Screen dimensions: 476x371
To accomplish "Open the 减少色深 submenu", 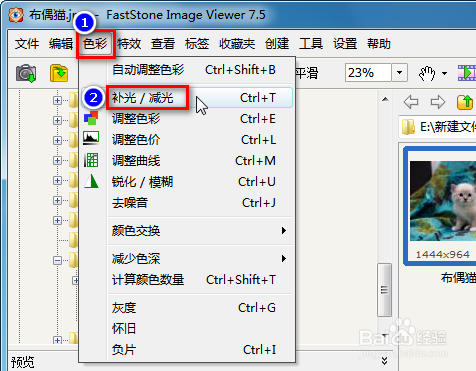I will (x=187, y=259).
